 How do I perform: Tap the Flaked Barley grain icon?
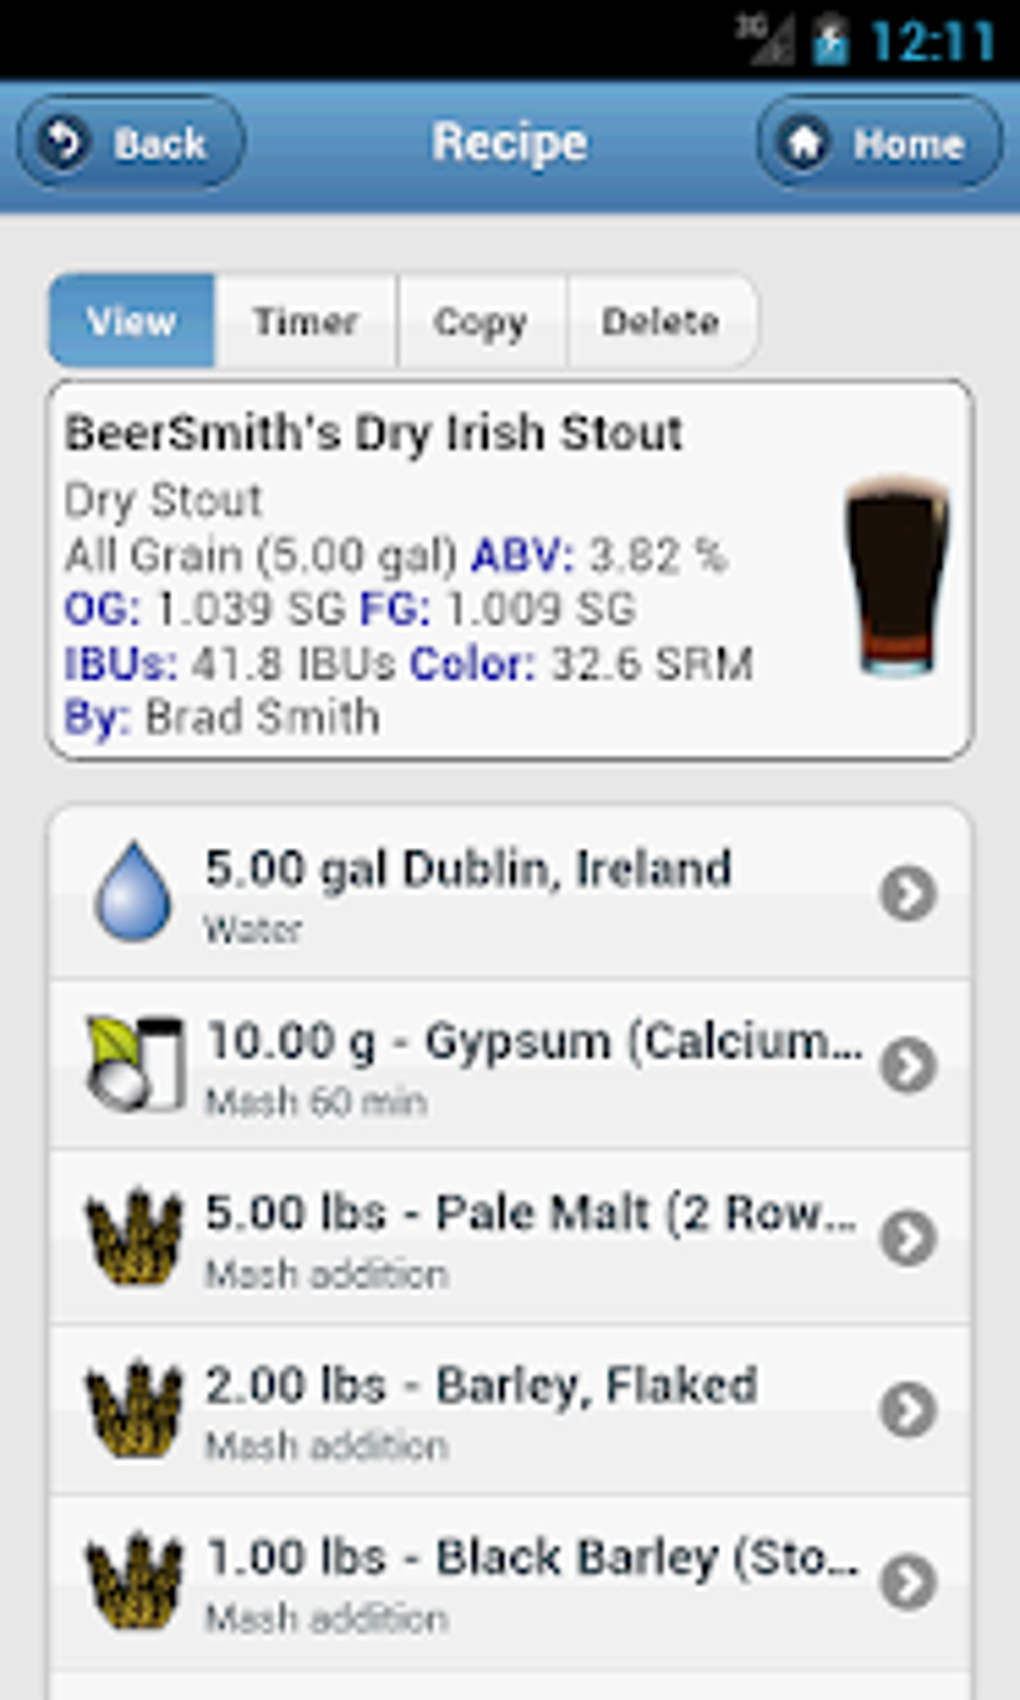(x=134, y=1409)
